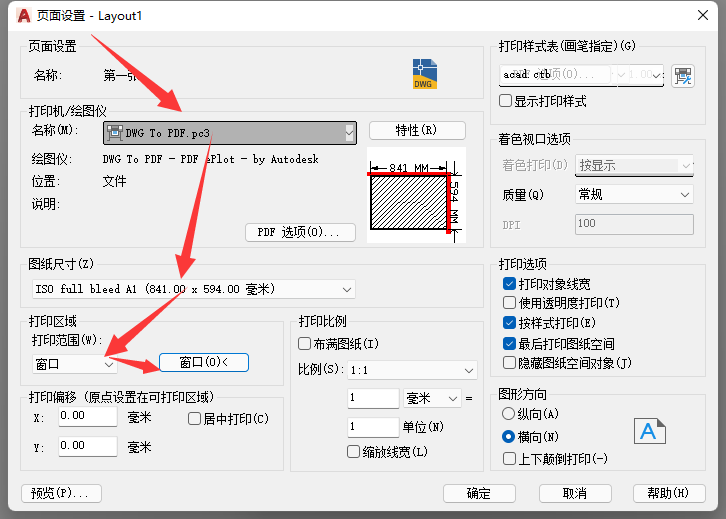
Task: Close the Layout1 page setup dialog
Action: tap(703, 15)
